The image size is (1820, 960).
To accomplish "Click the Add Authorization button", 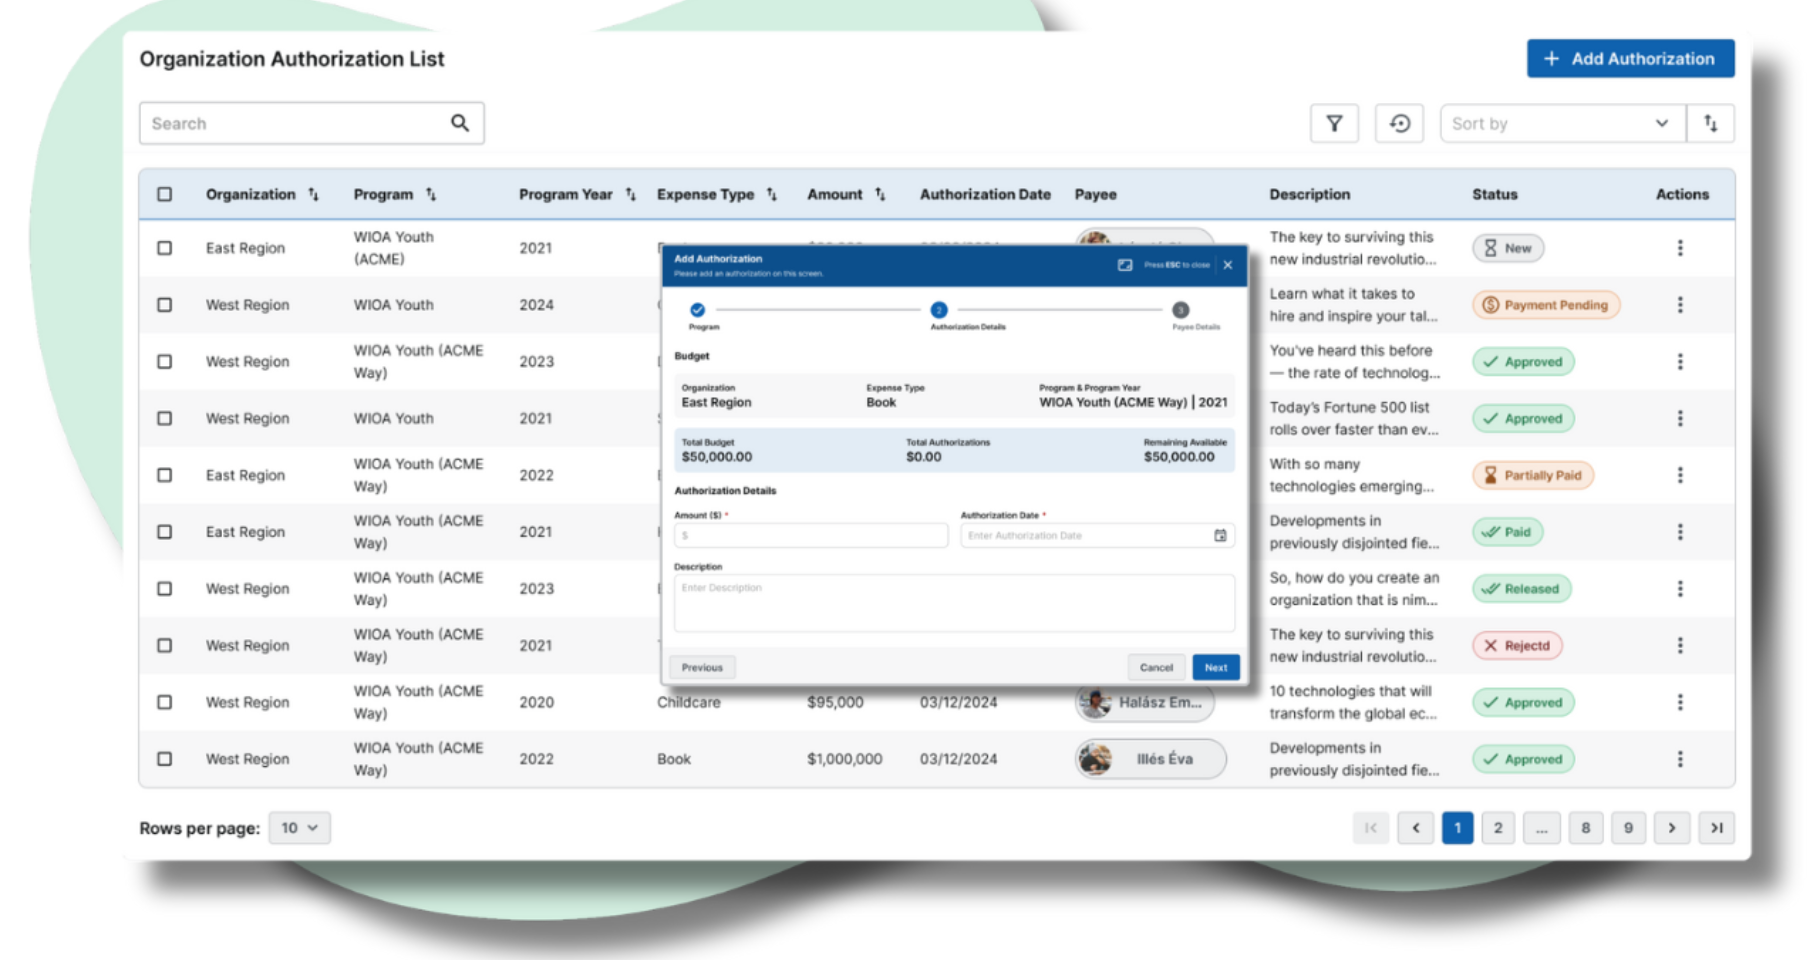I will click(x=1630, y=59).
